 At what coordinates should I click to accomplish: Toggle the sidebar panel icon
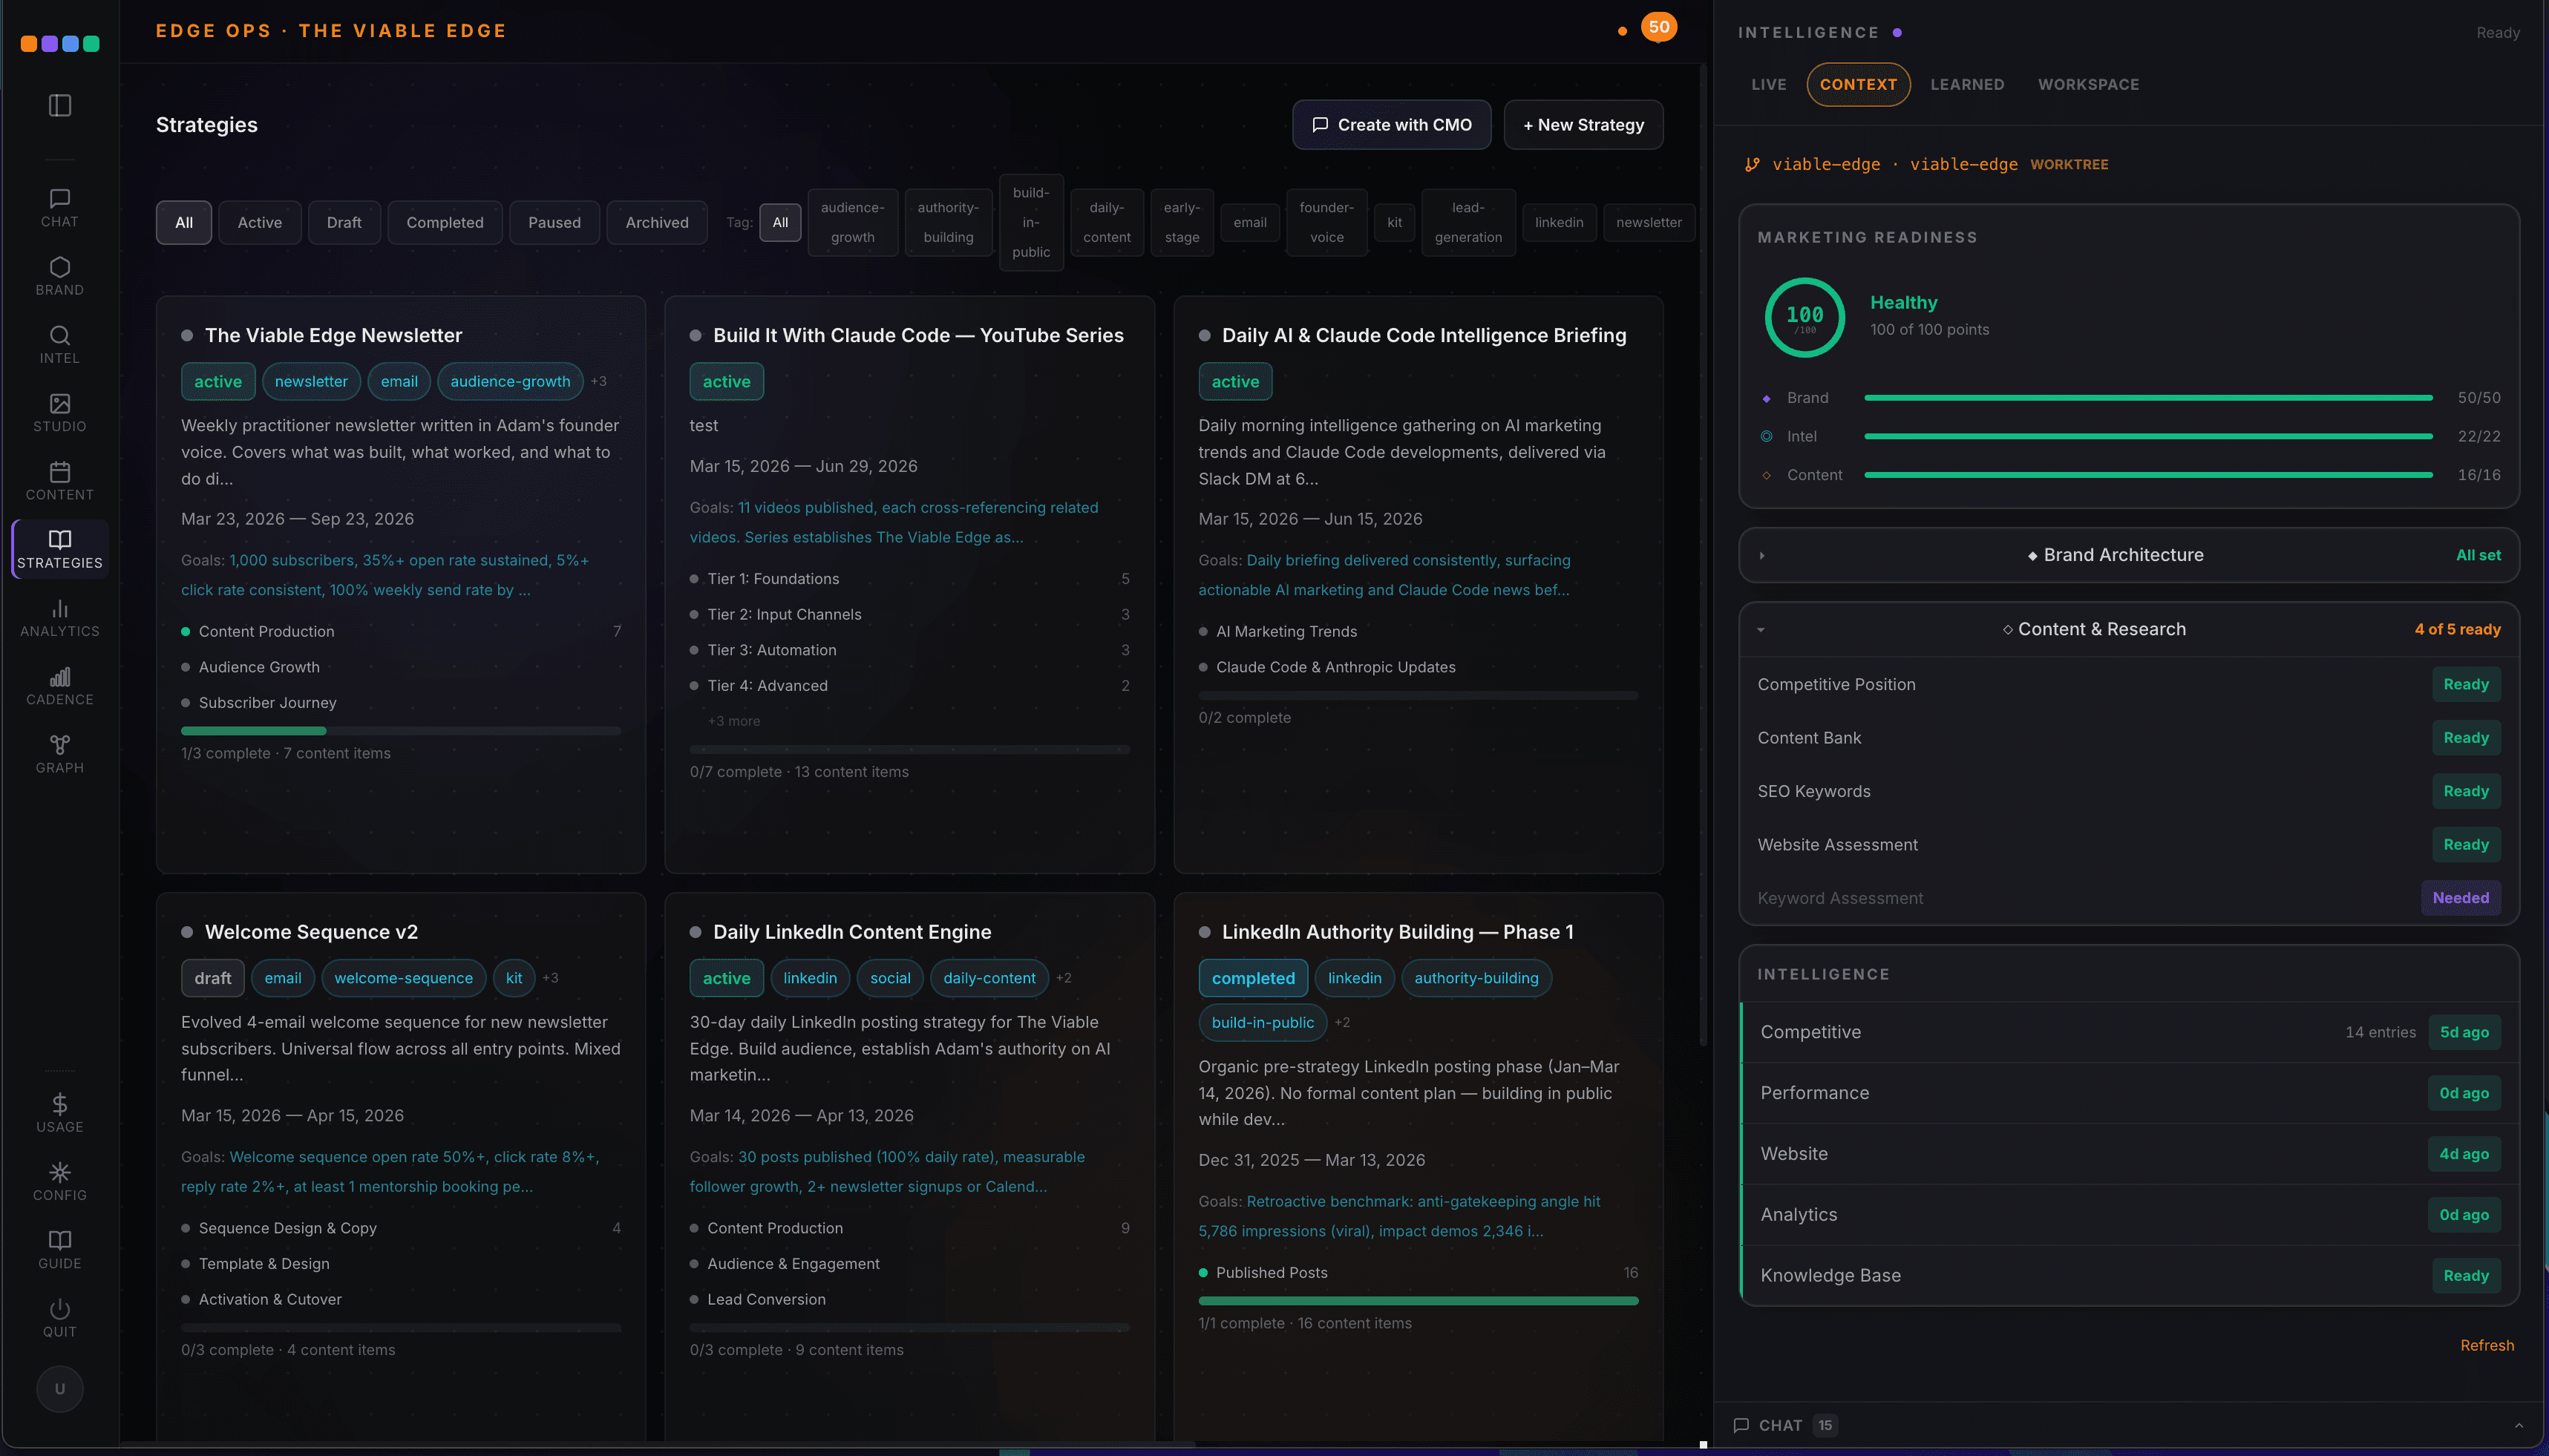pyautogui.click(x=60, y=105)
